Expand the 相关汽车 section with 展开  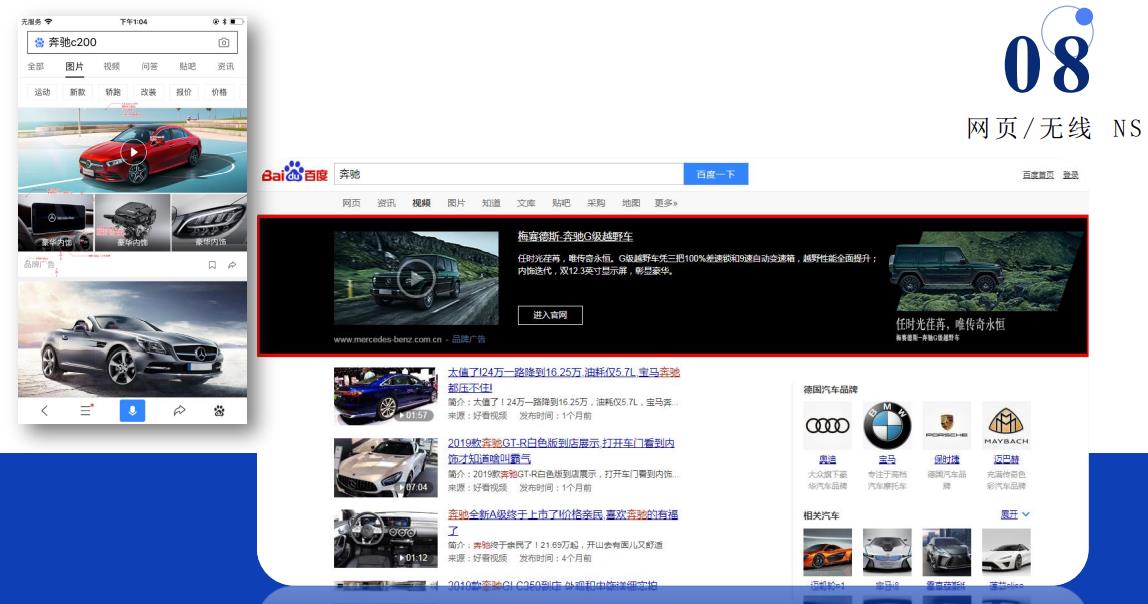click(1015, 515)
